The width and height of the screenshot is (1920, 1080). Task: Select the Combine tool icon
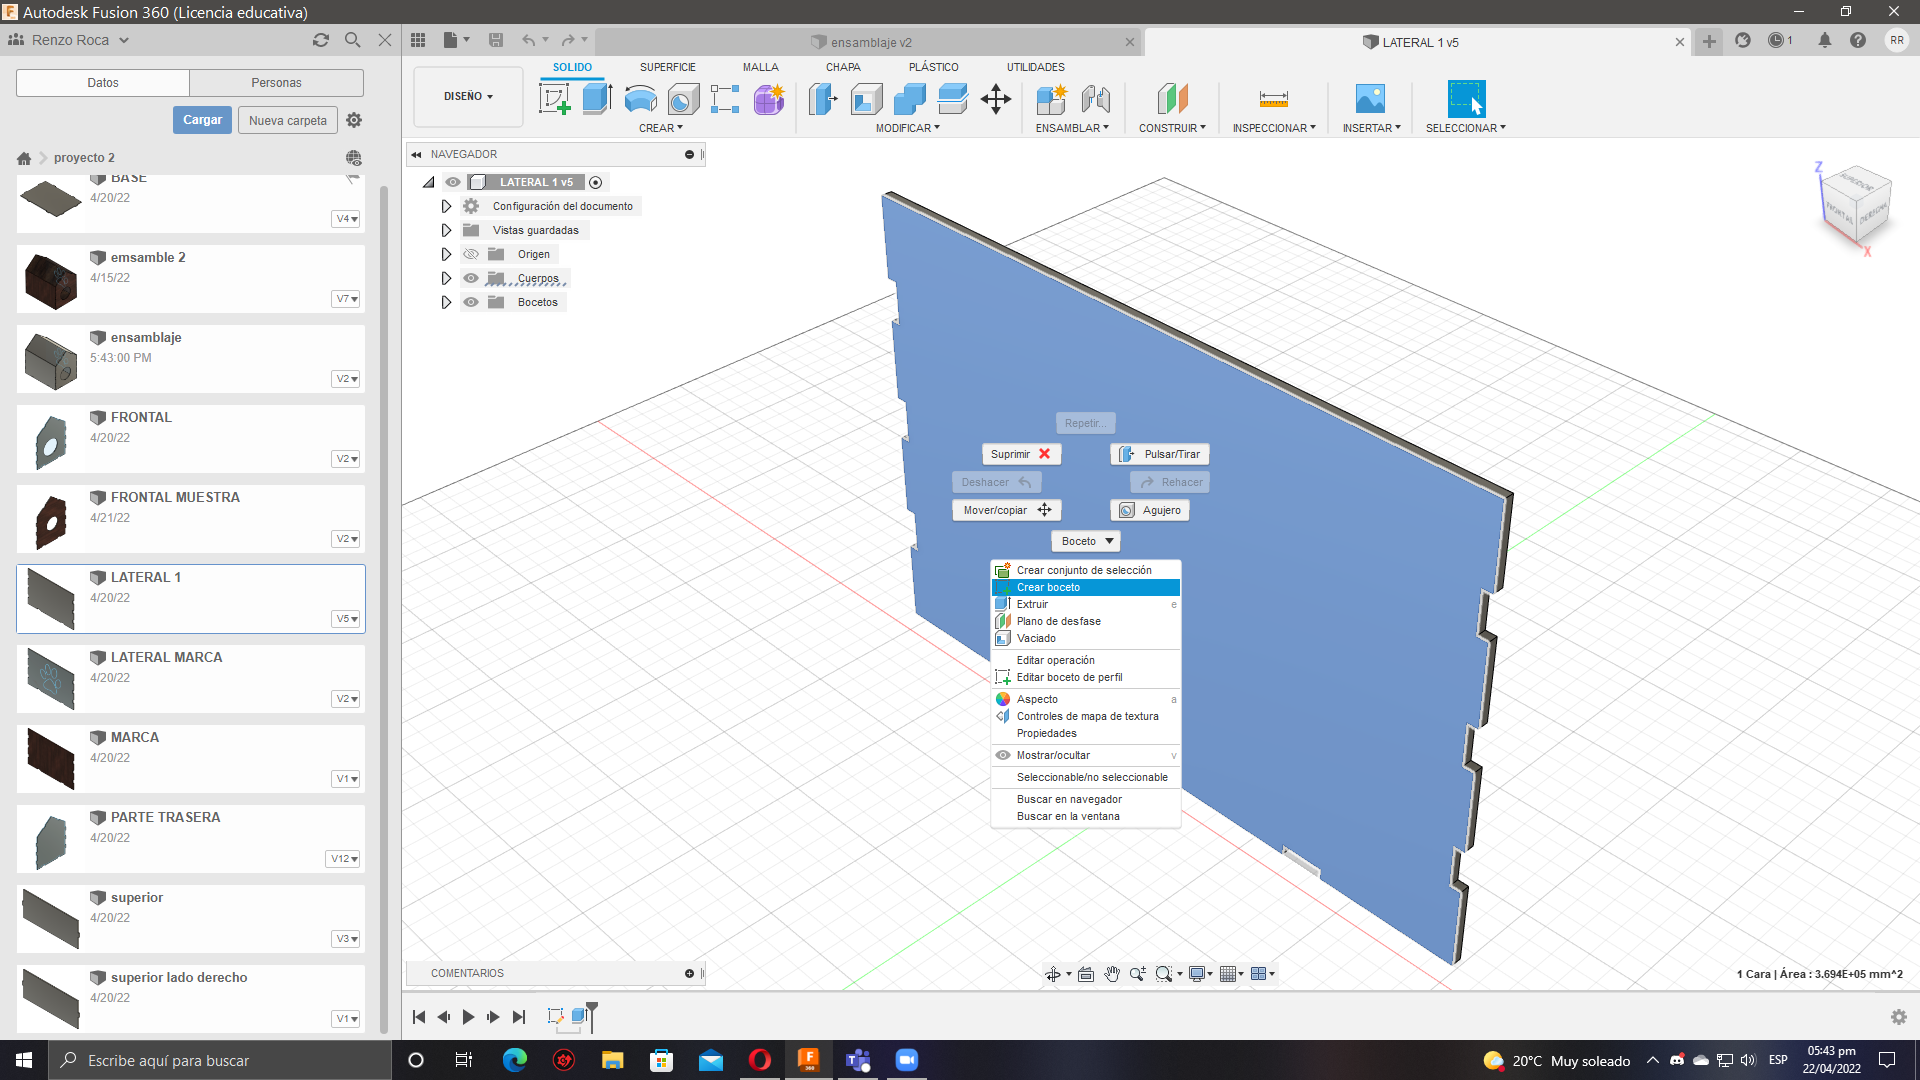tap(909, 99)
